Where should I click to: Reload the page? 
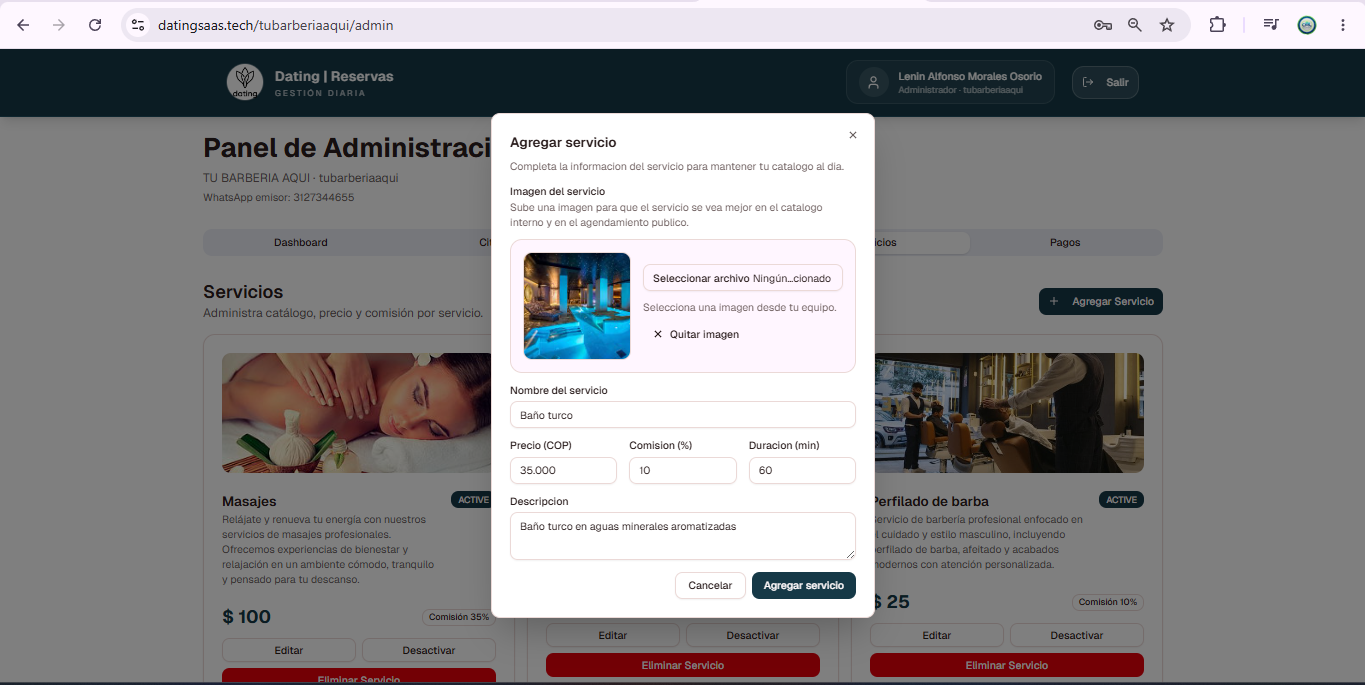tap(95, 25)
